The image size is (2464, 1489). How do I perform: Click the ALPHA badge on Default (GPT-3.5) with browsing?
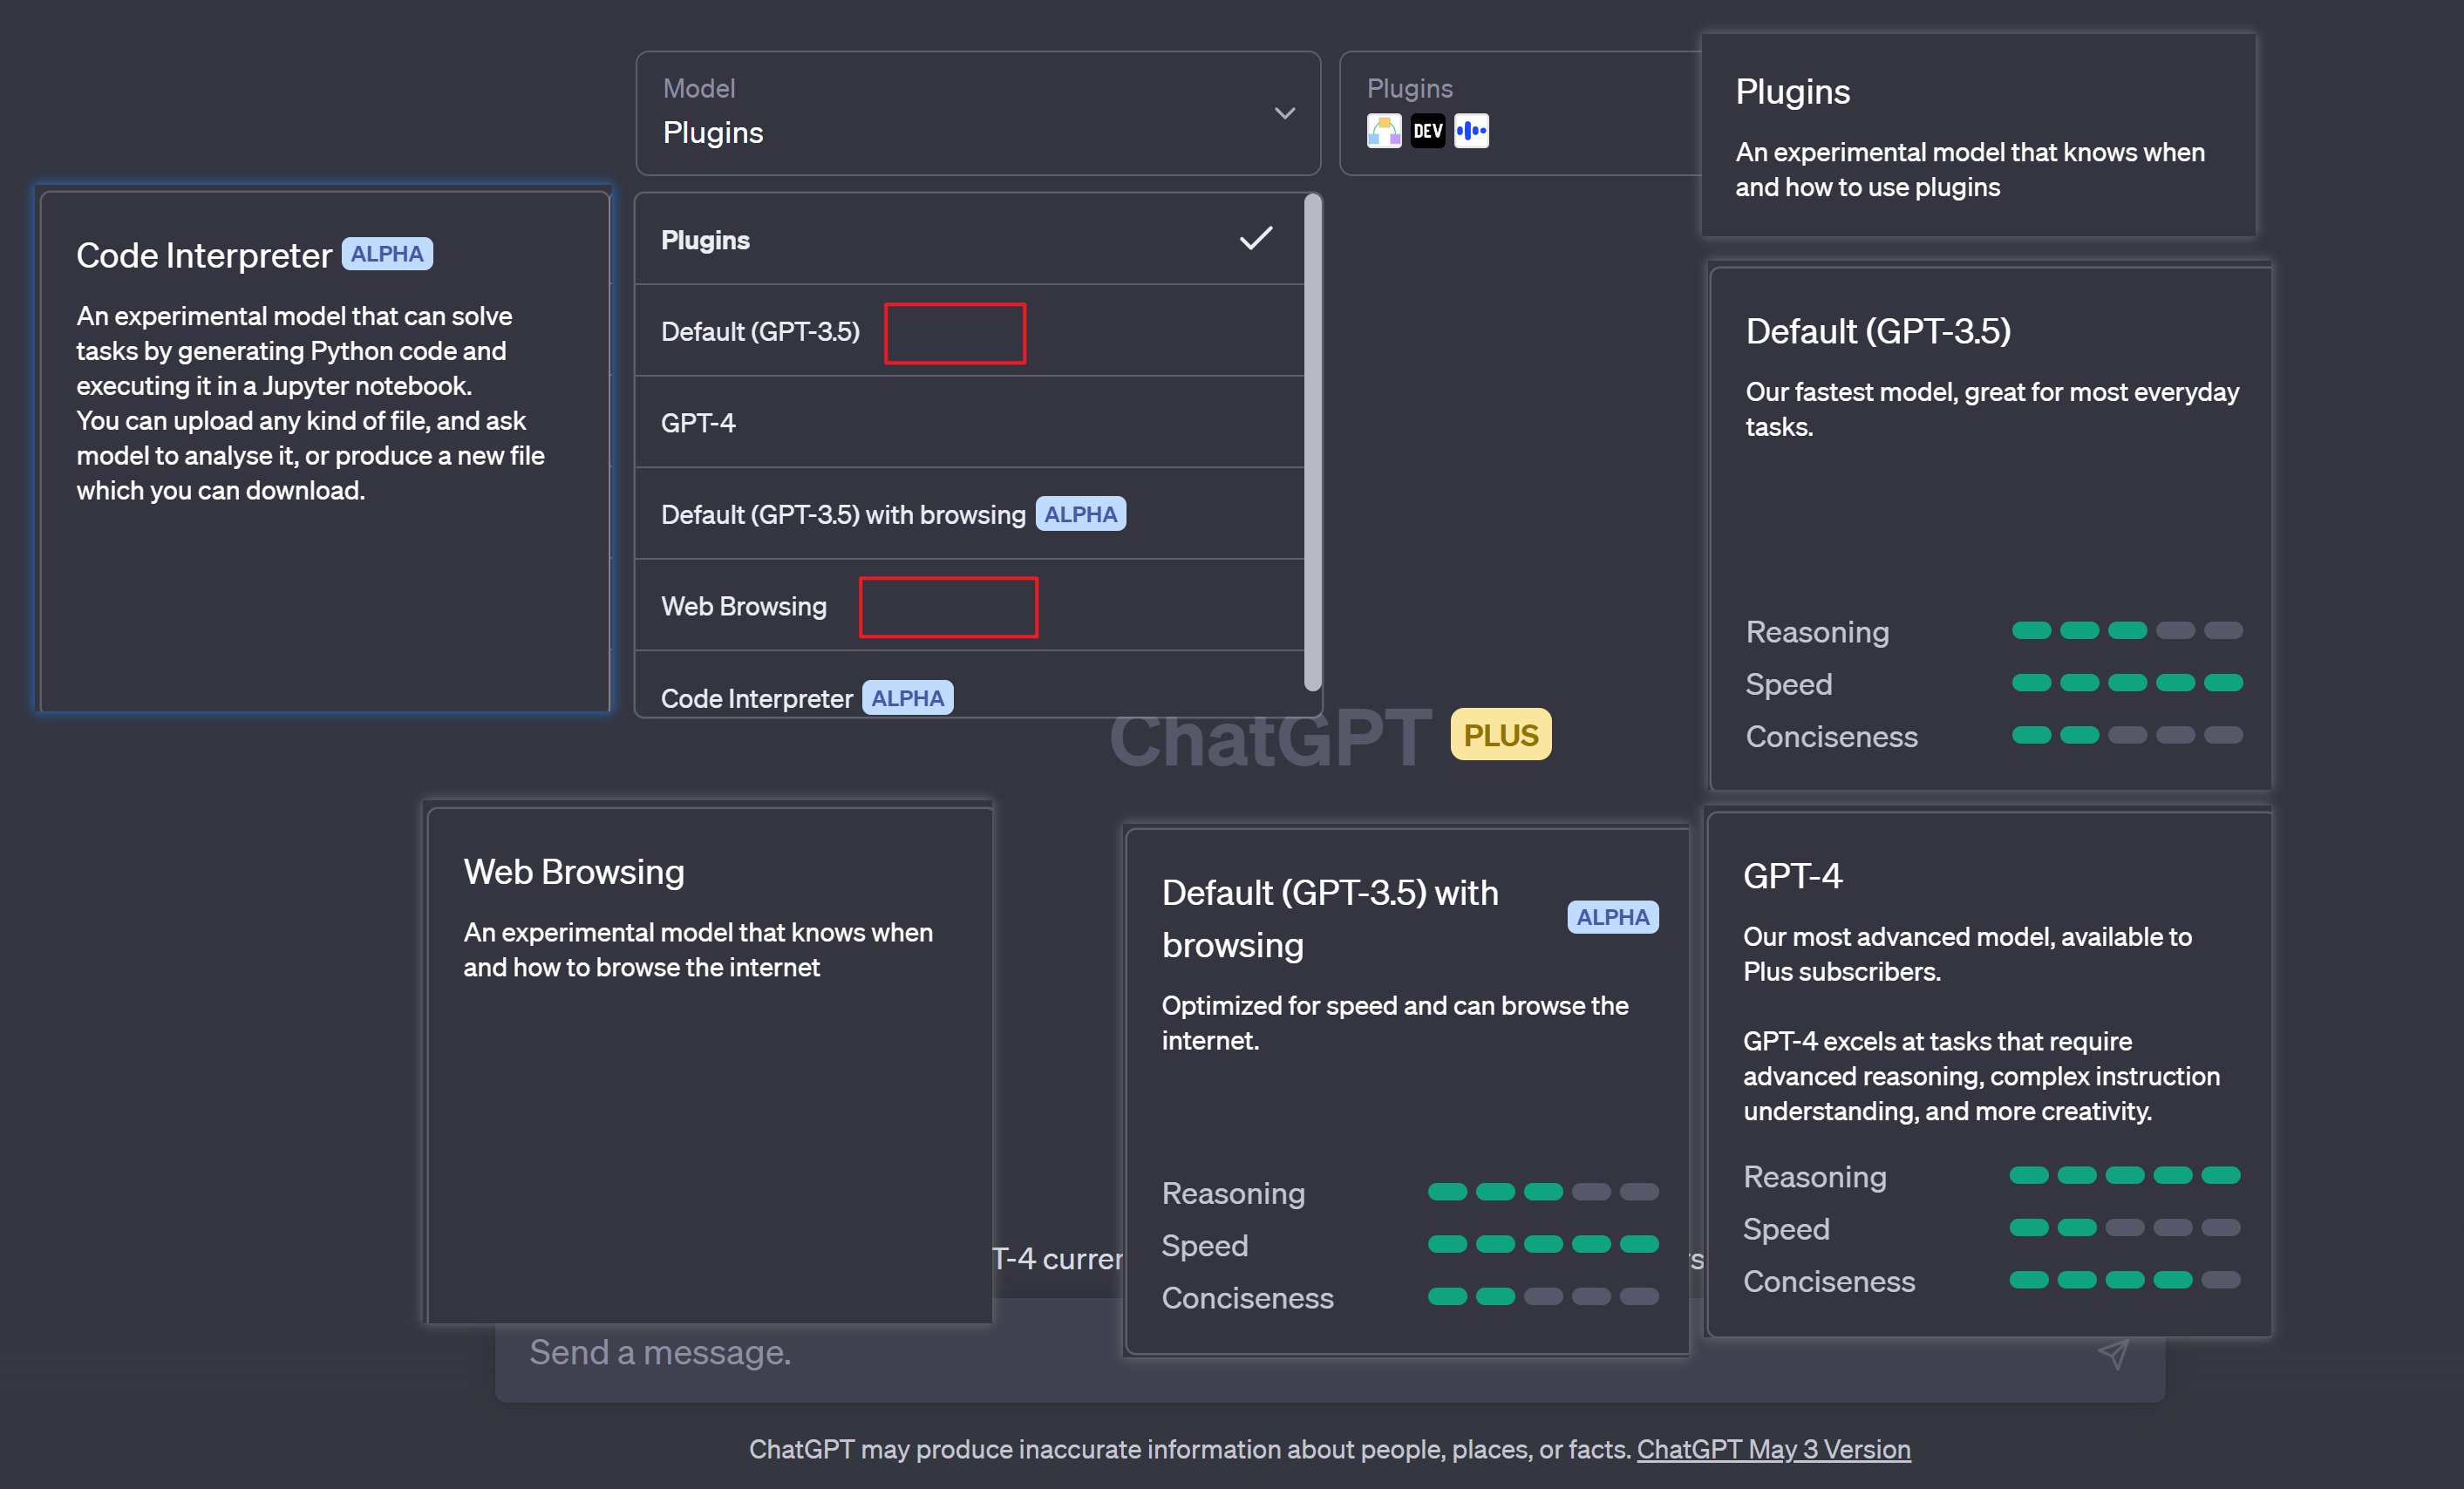click(x=1081, y=513)
